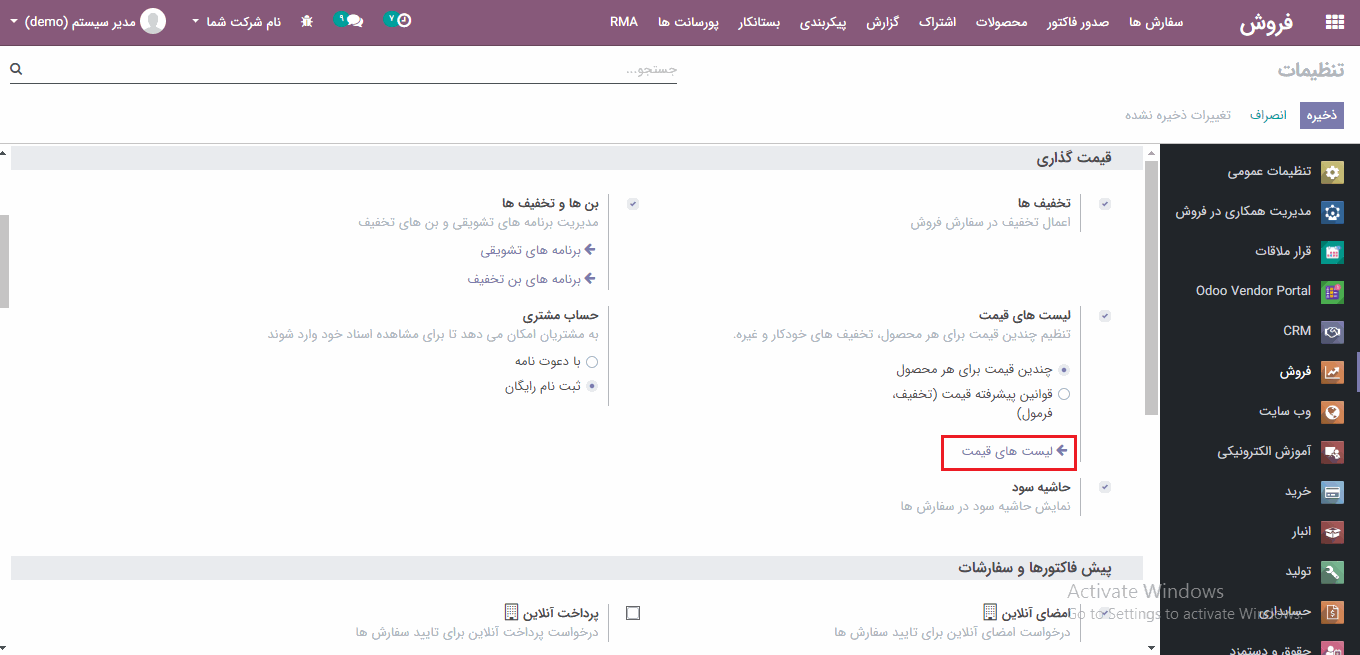Open the پیکربندی menu
The width and height of the screenshot is (1360, 655).
[x=823, y=22]
